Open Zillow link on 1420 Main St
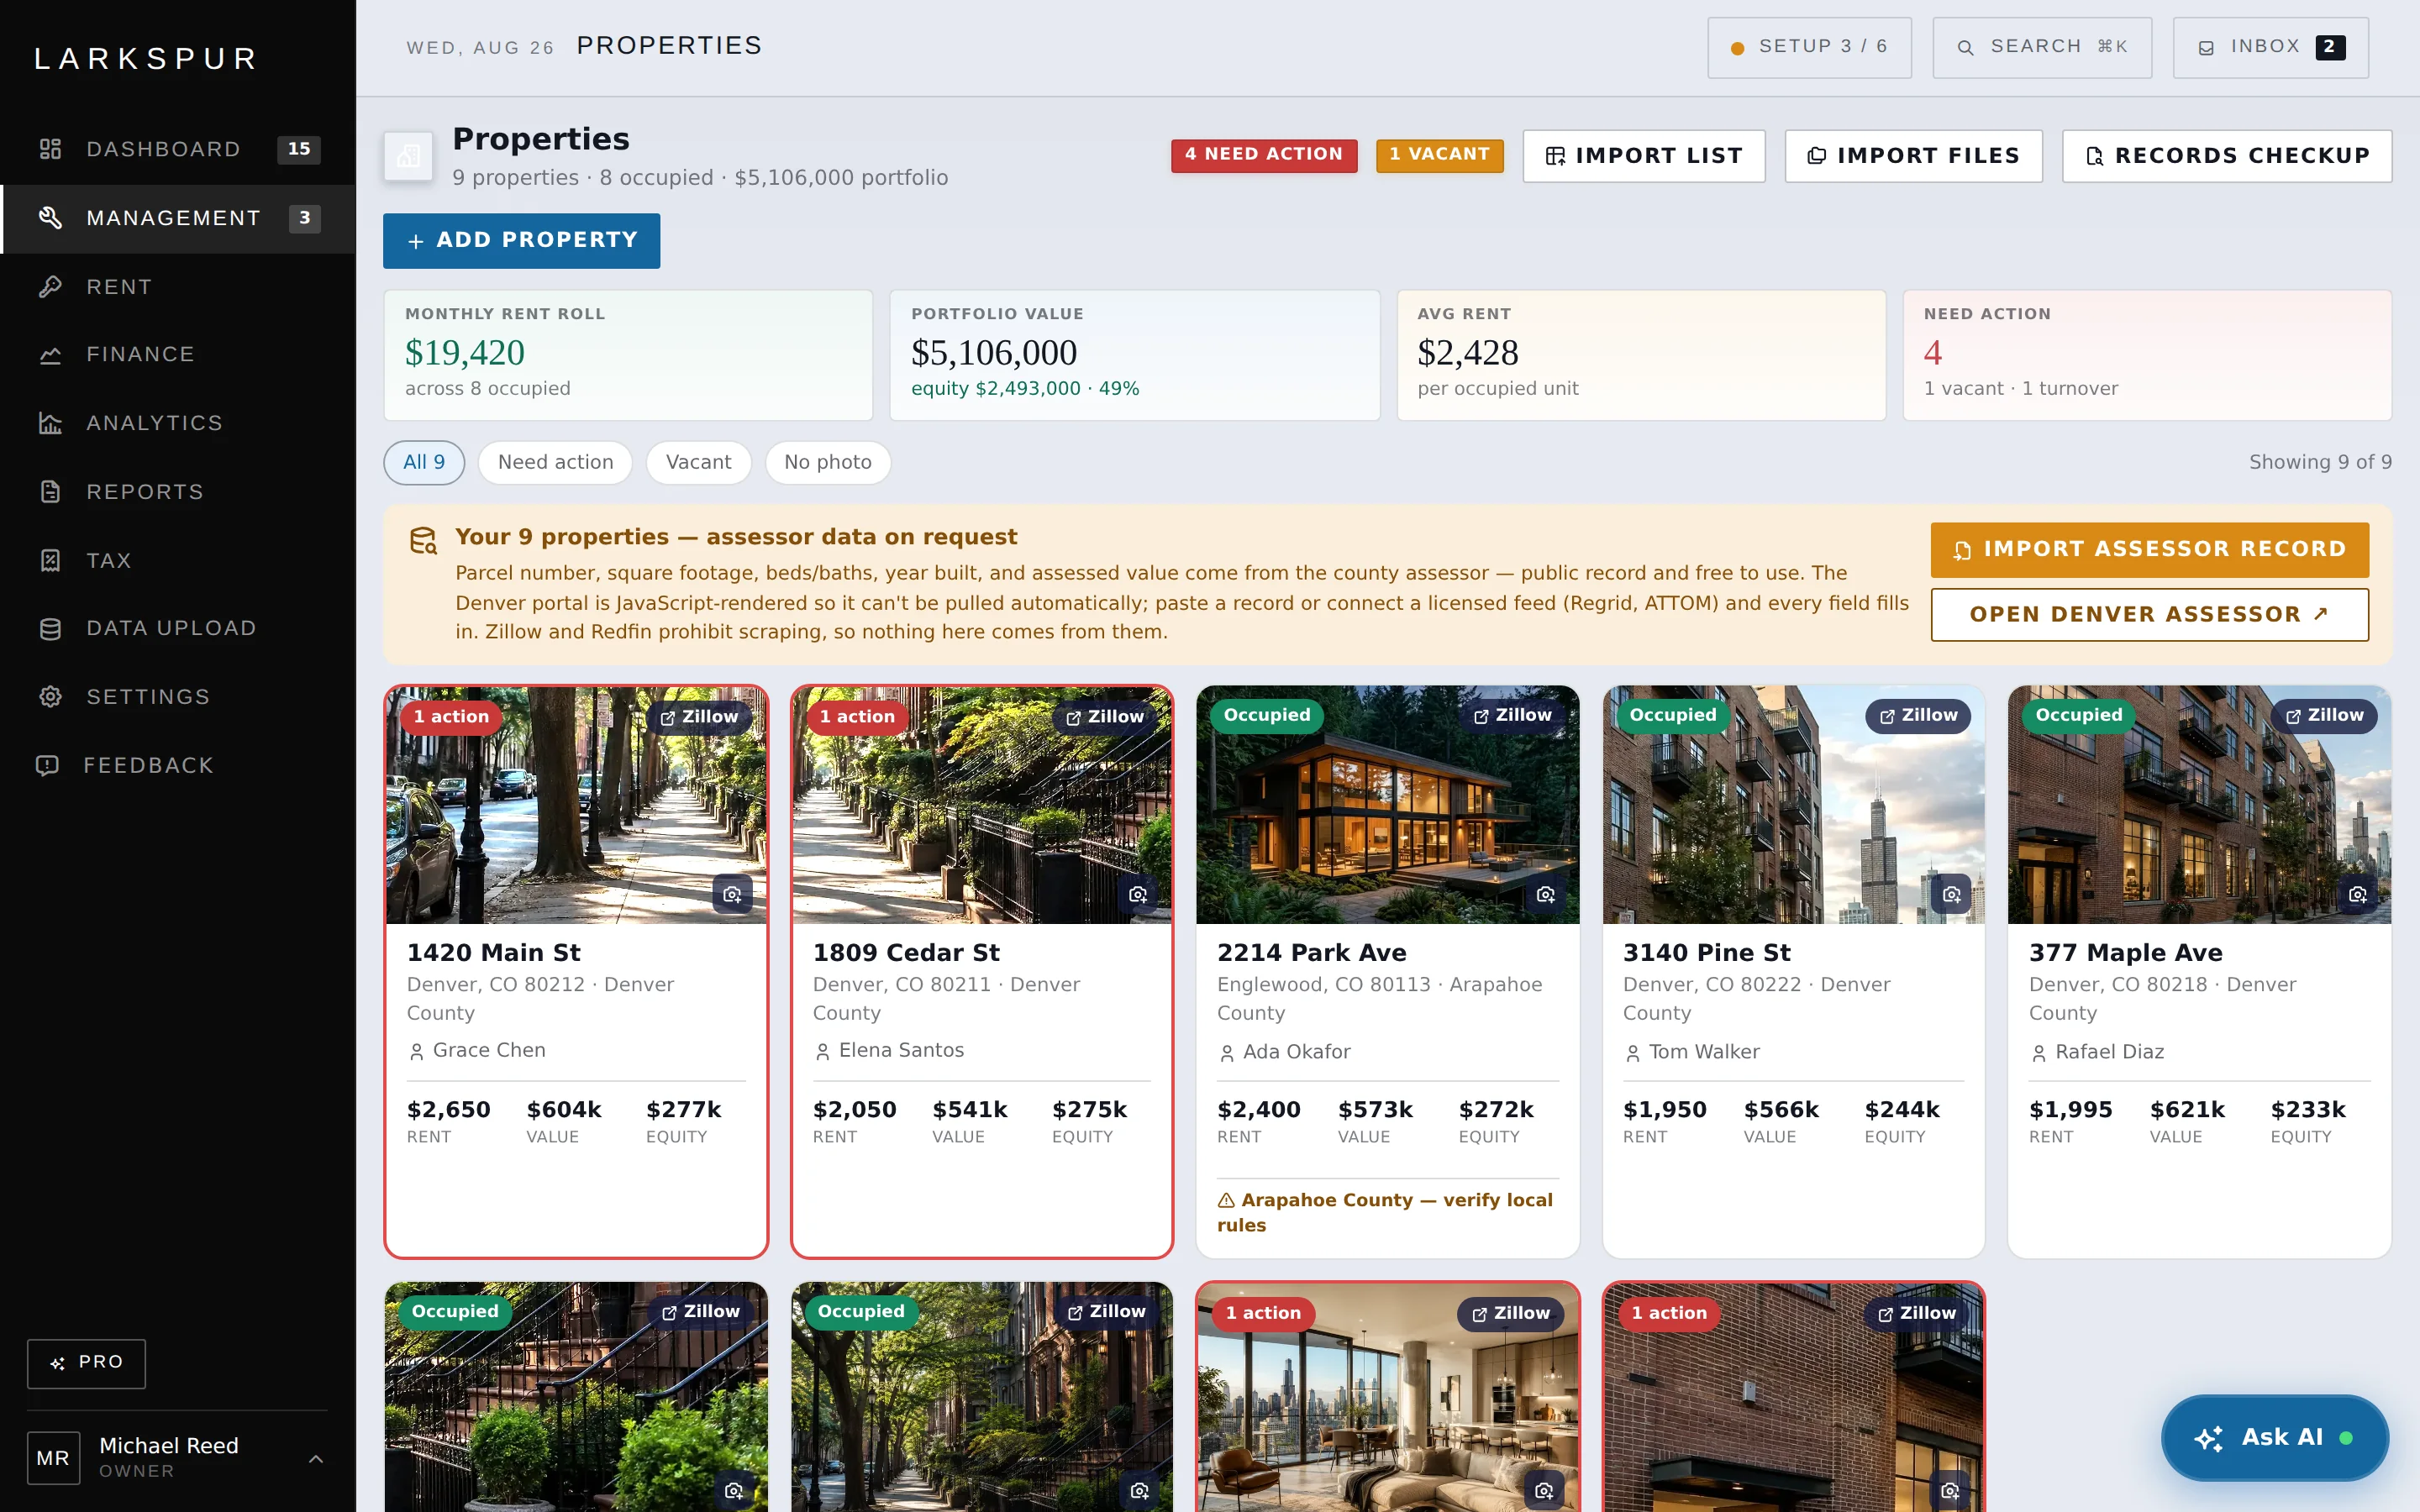Image resolution: width=2420 pixels, height=1512 pixels. tap(699, 717)
